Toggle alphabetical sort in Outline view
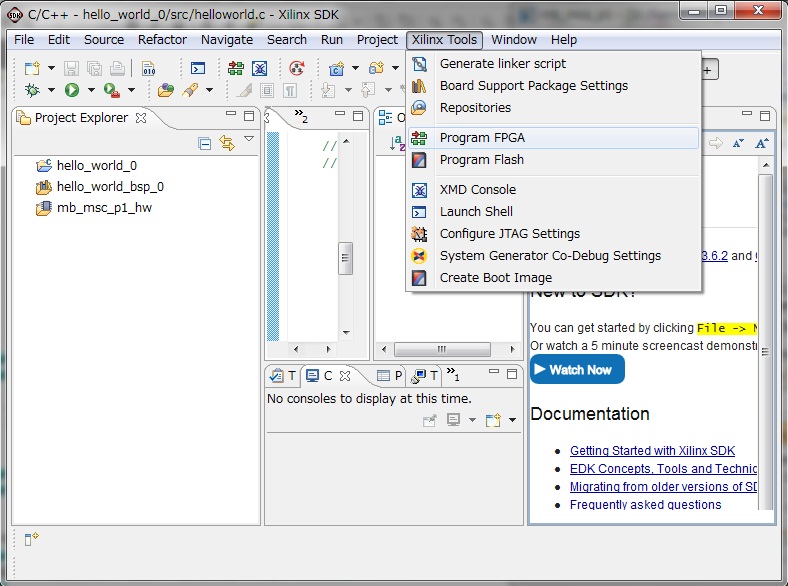Screen dimensions: 788x586 click(397, 143)
